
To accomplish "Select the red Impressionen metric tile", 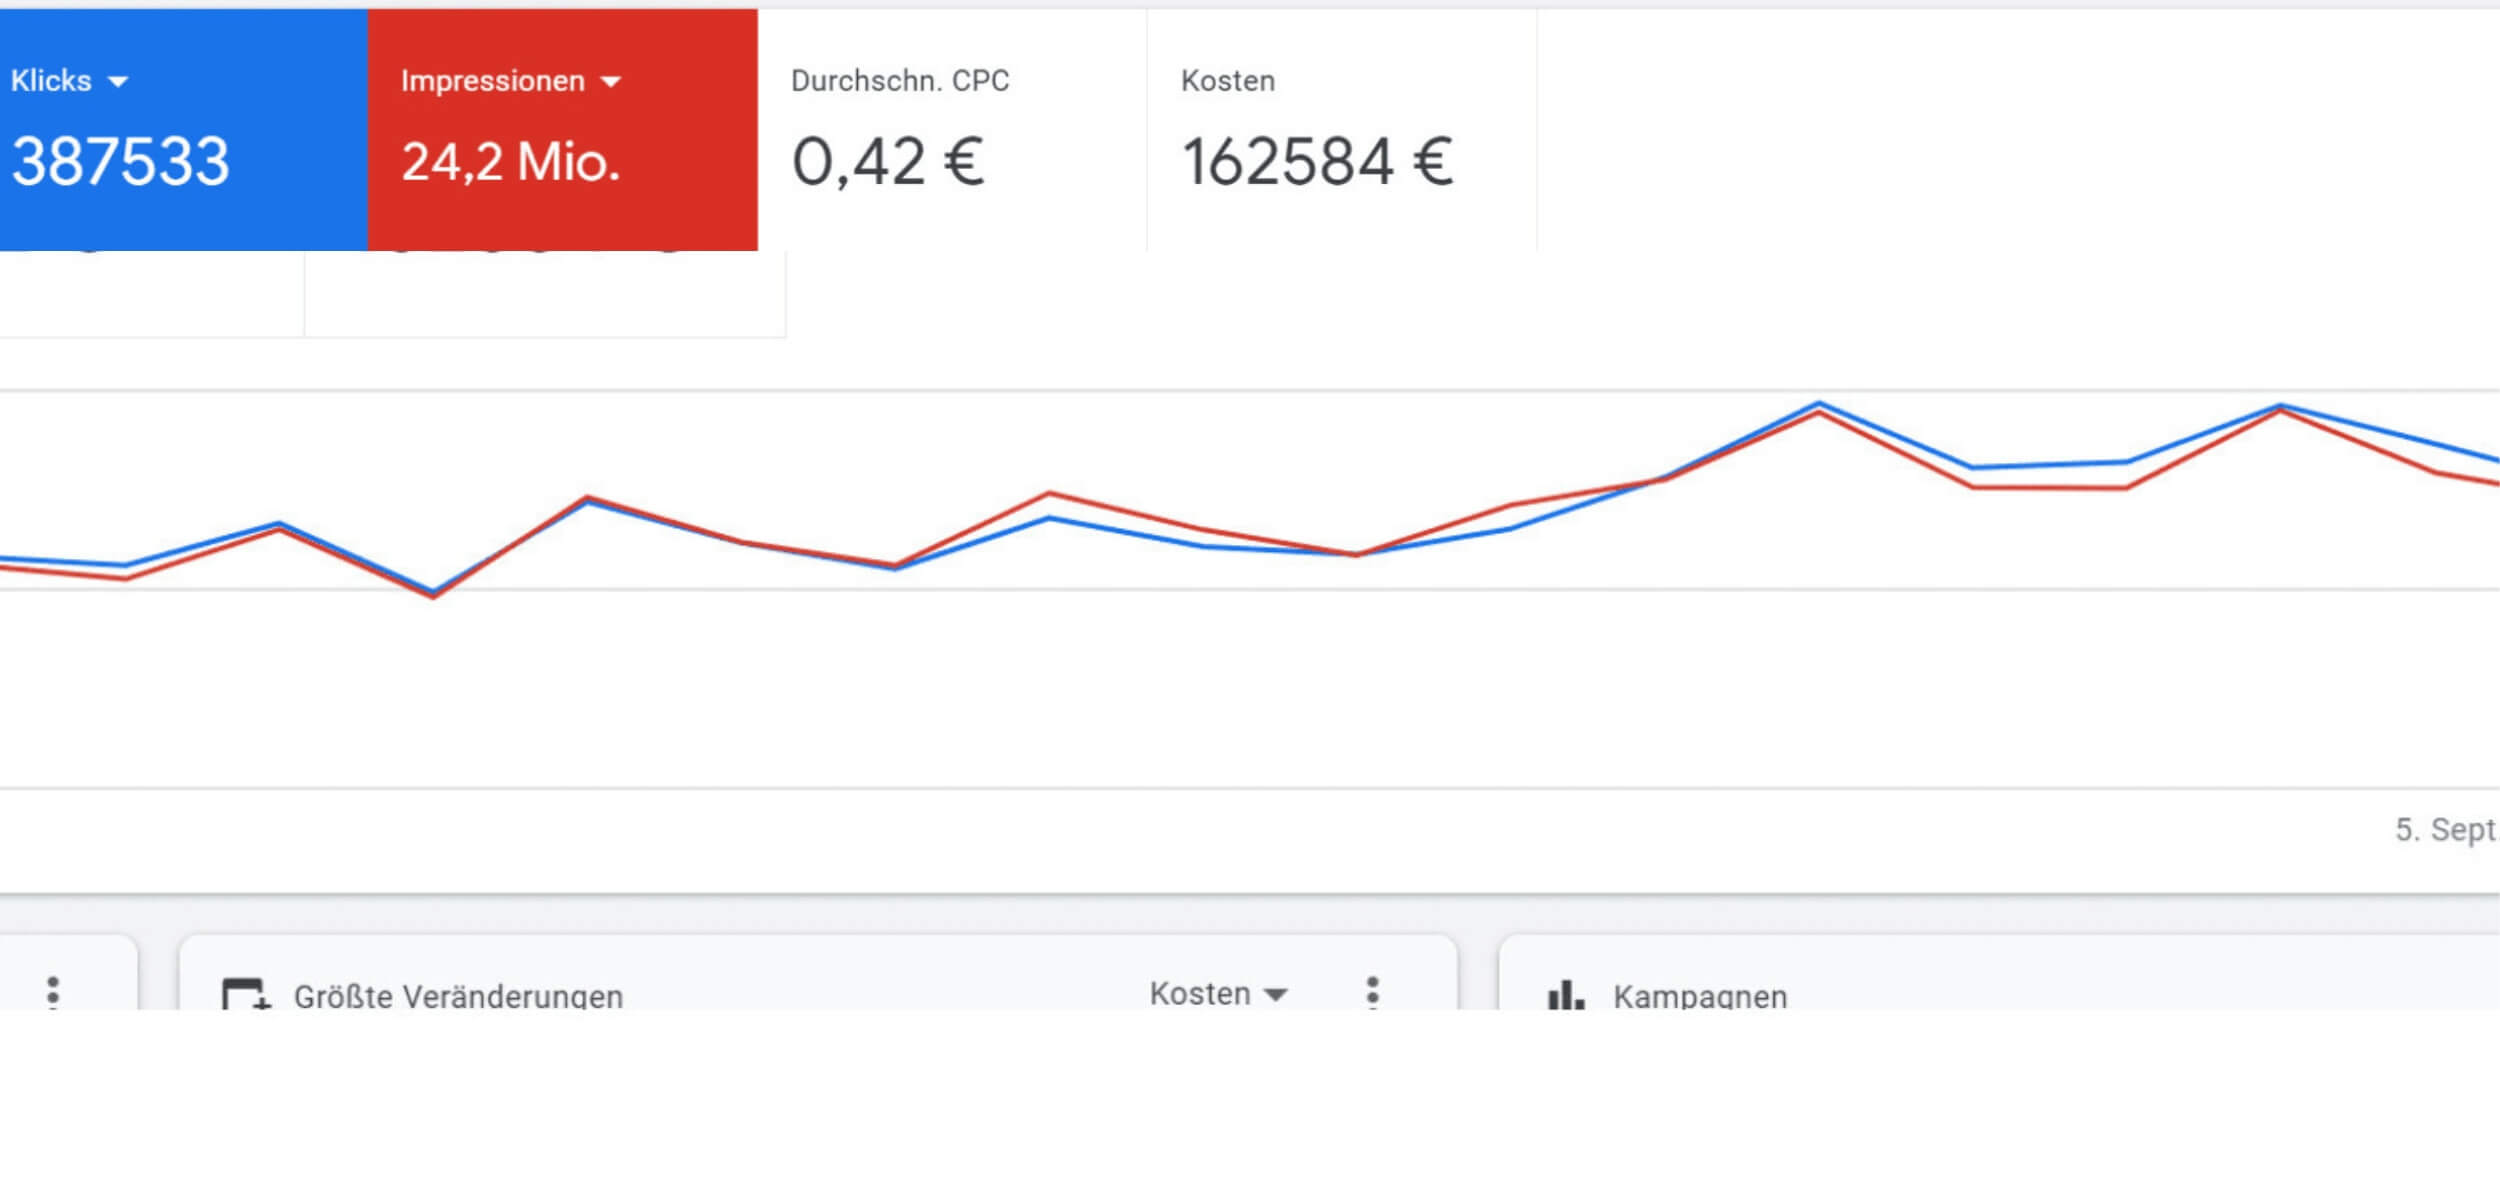I will point(562,130).
